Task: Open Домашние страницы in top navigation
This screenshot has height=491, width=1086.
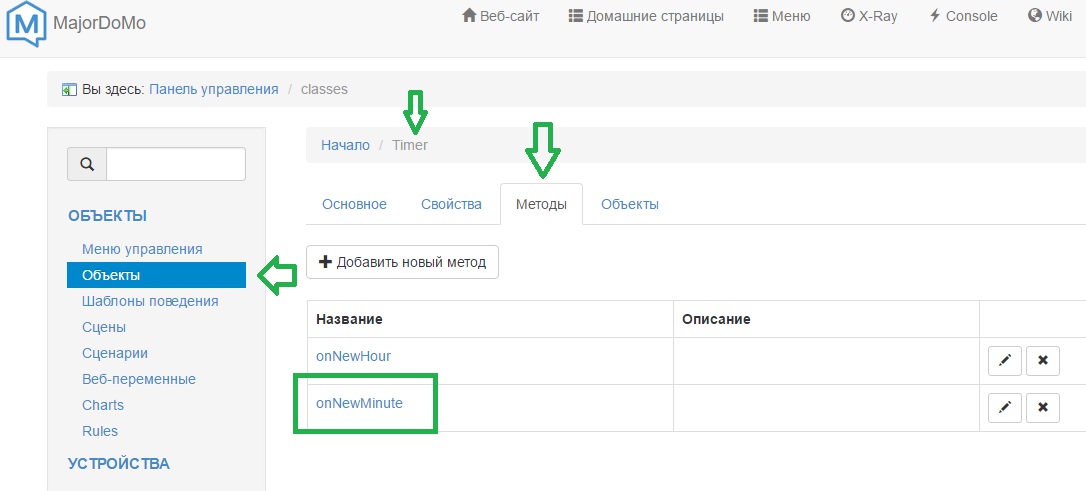Action: [646, 16]
